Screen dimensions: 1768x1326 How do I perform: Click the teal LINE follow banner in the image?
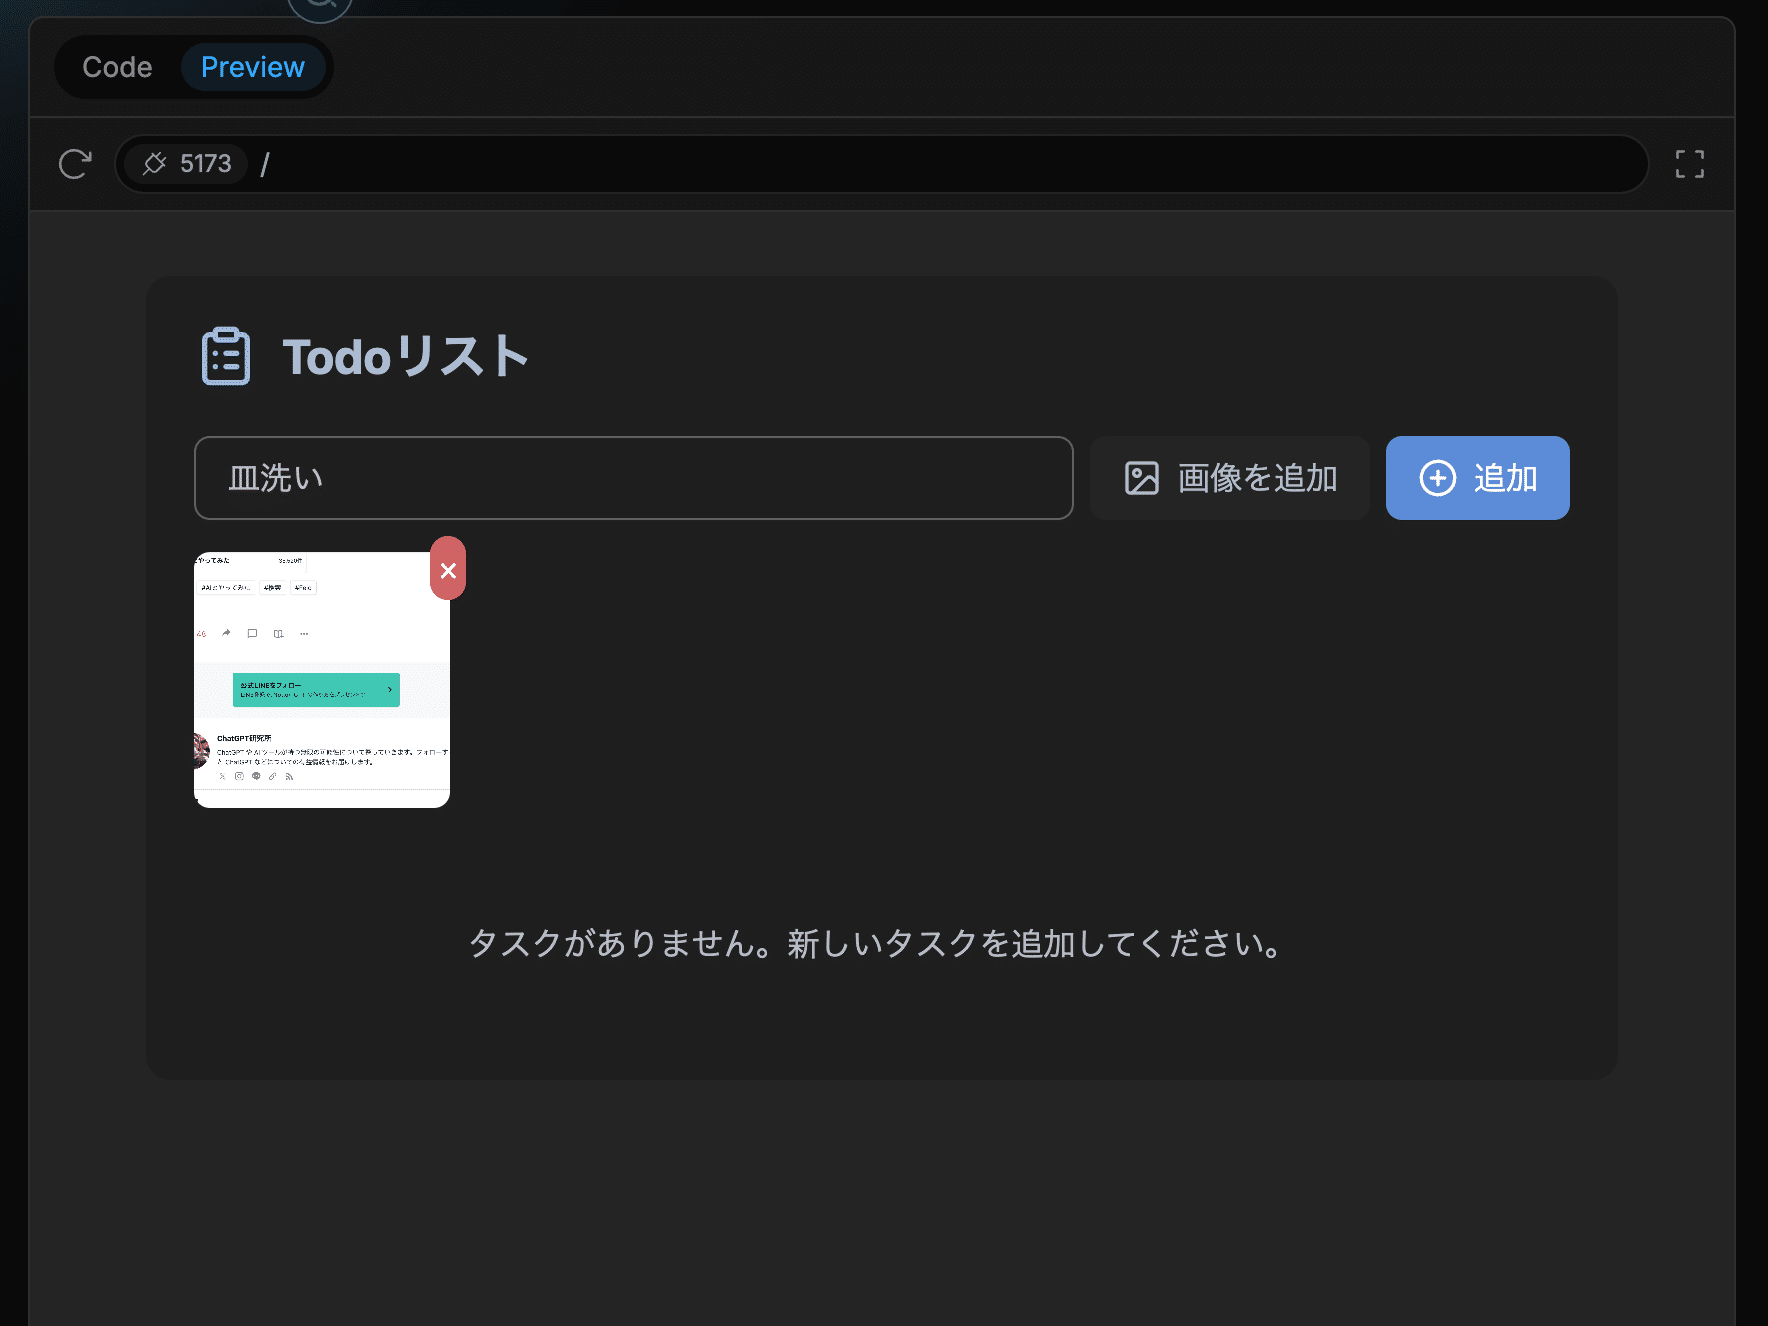(x=316, y=690)
